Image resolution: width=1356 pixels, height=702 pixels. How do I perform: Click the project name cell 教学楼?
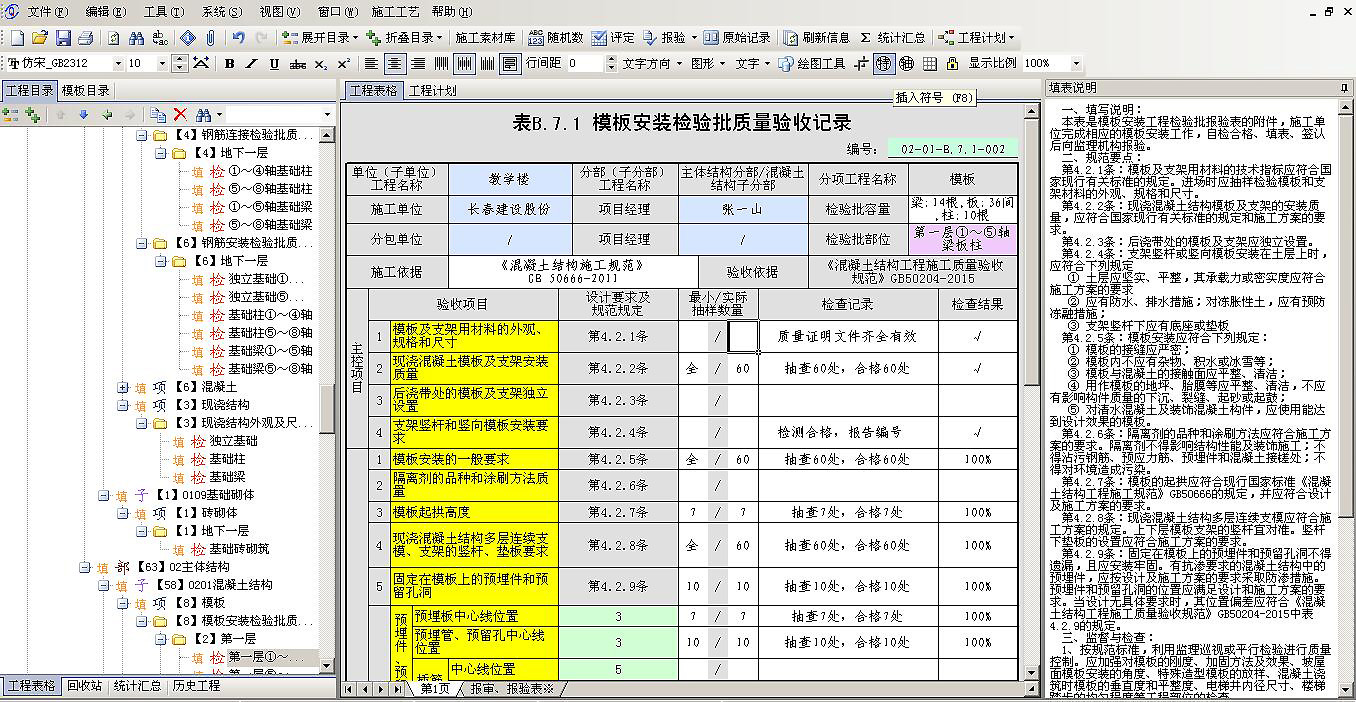coord(509,179)
